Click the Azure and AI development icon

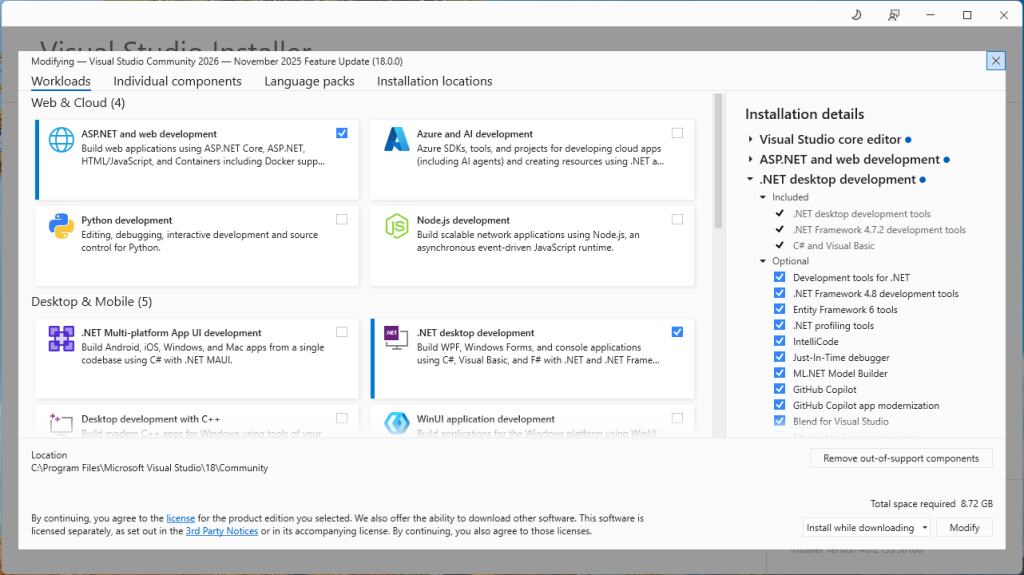click(x=396, y=140)
